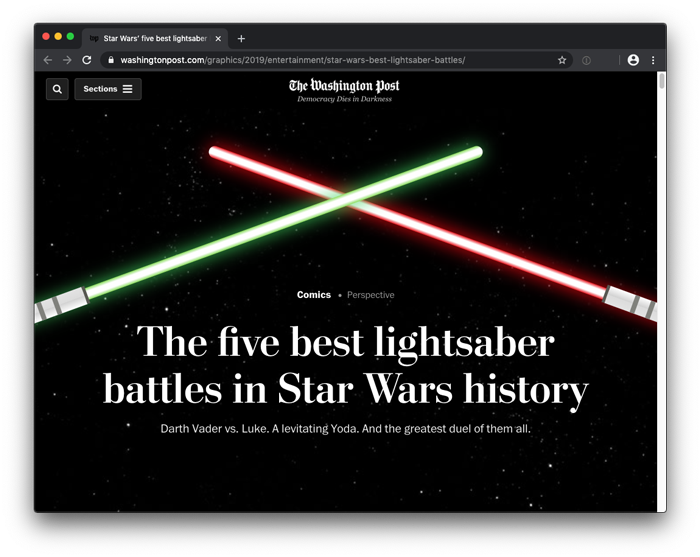
Task: Maximize the window with the green button
Action: (x=70, y=37)
